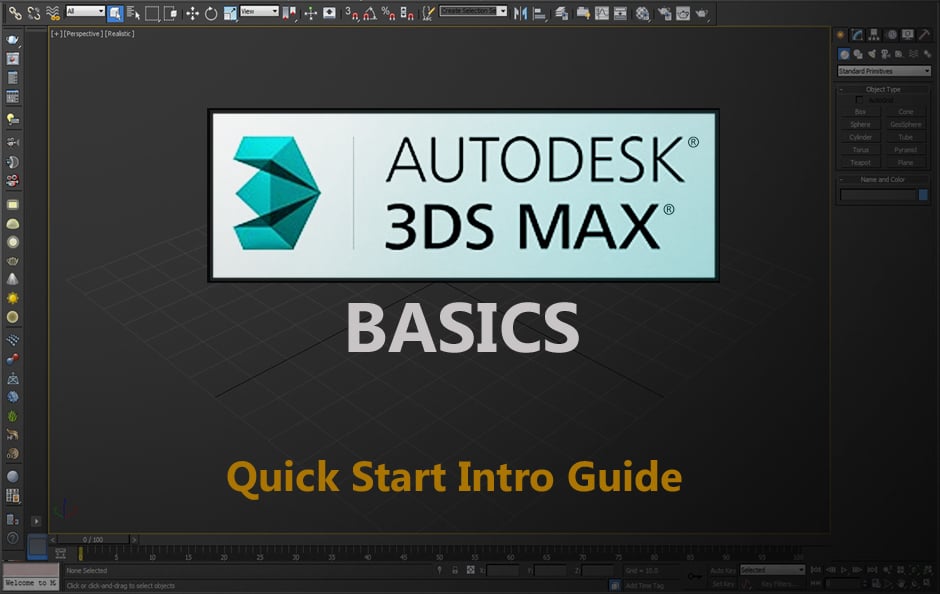The image size is (940, 594).
Task: Select the Cameras category icon
Action: click(885, 54)
